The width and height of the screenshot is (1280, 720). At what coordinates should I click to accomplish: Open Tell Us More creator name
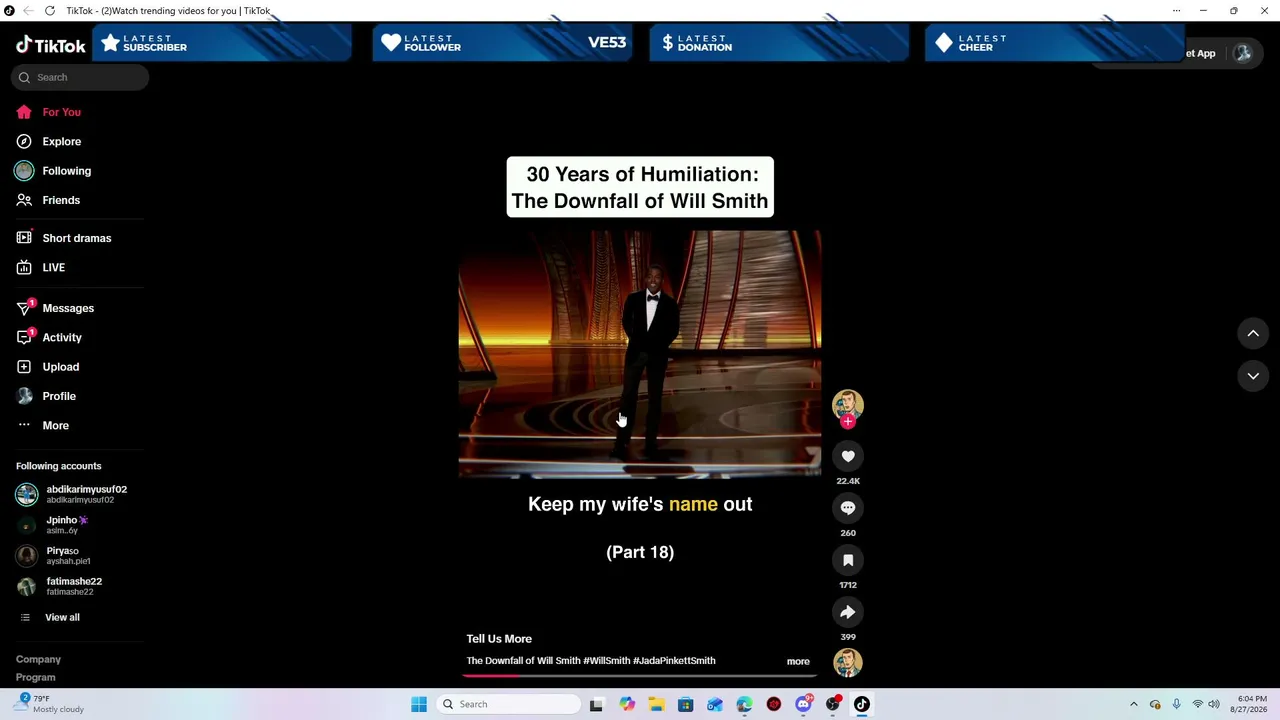499,639
